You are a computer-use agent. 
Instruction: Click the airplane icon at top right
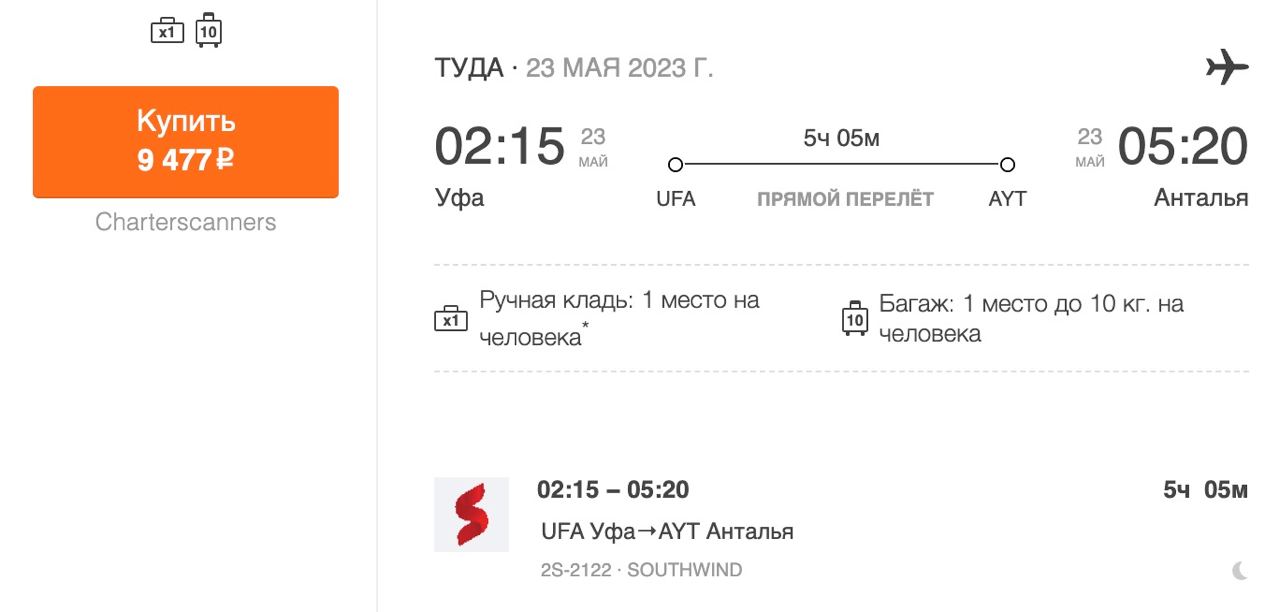tap(1227, 68)
